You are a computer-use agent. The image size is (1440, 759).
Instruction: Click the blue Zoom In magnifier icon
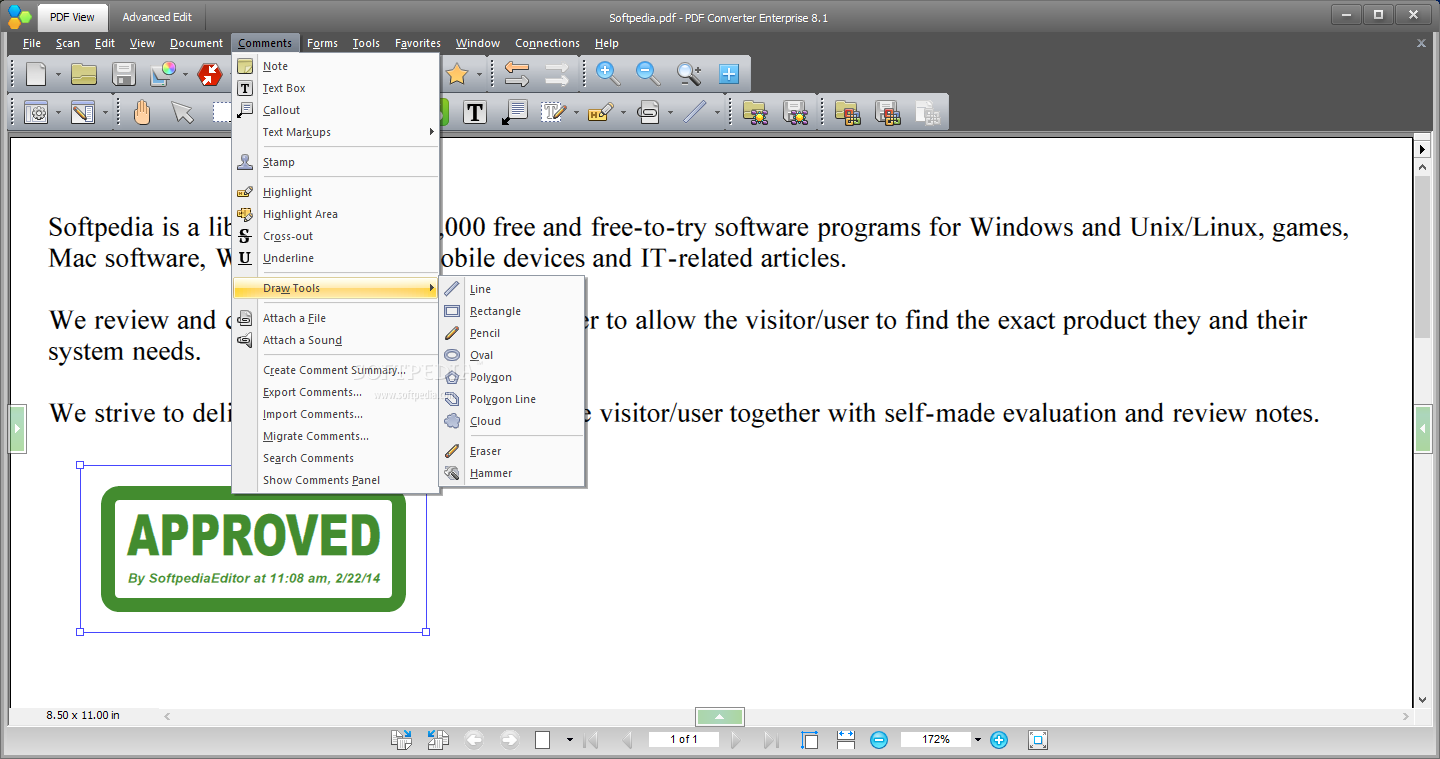[x=608, y=73]
